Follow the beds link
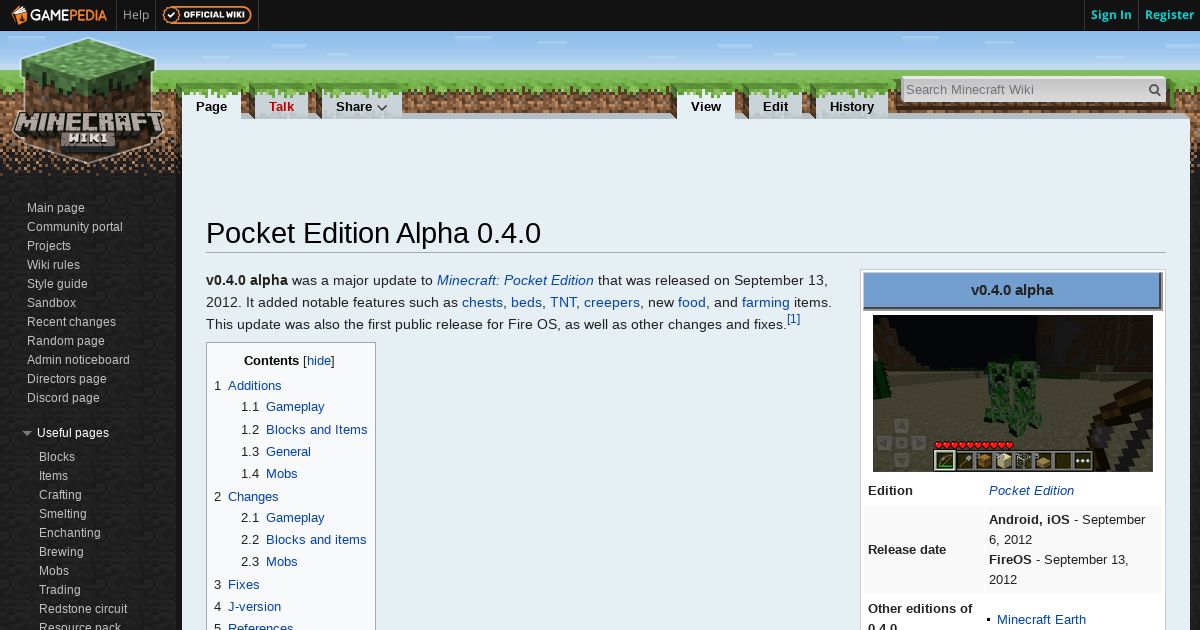This screenshot has width=1200, height=630. click(526, 302)
